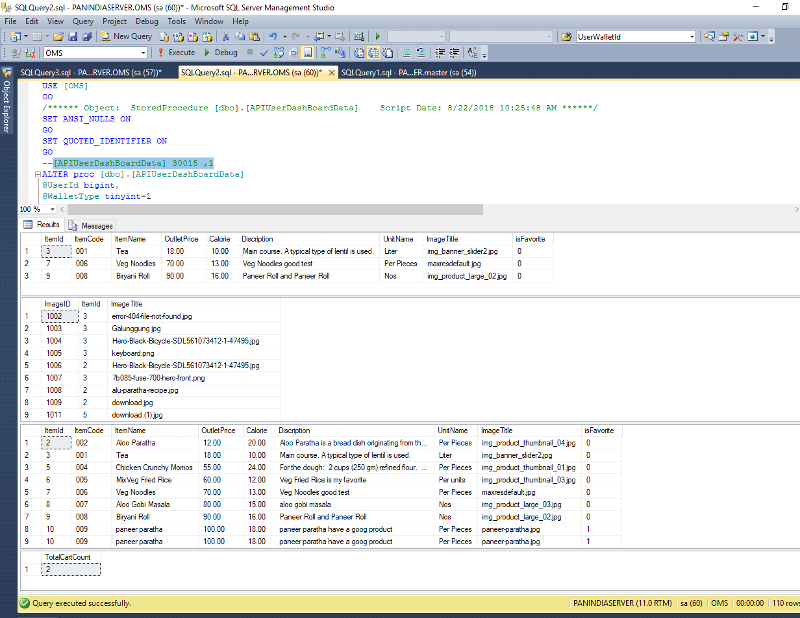The width and height of the screenshot is (800, 618).
Task: Click the Undo arrow icon
Action: click(x=273, y=36)
